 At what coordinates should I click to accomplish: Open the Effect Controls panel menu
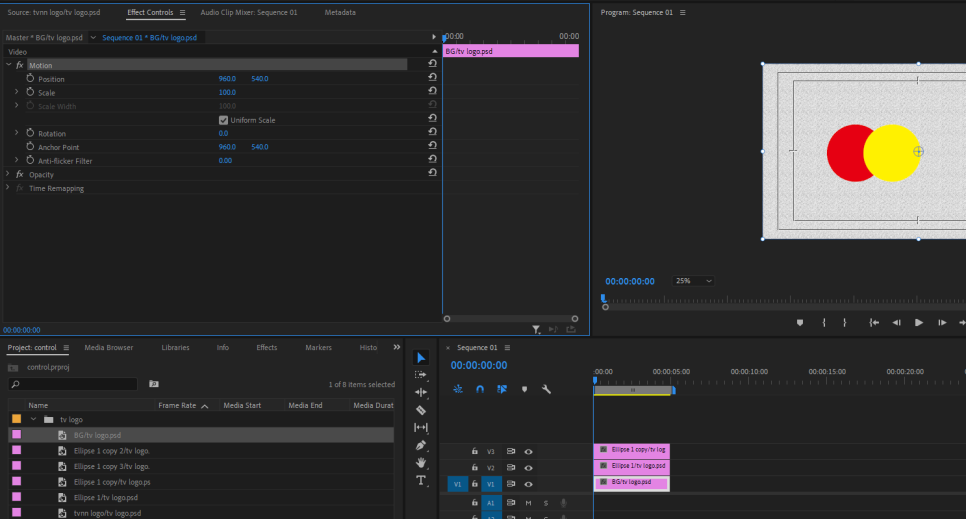[182, 12]
